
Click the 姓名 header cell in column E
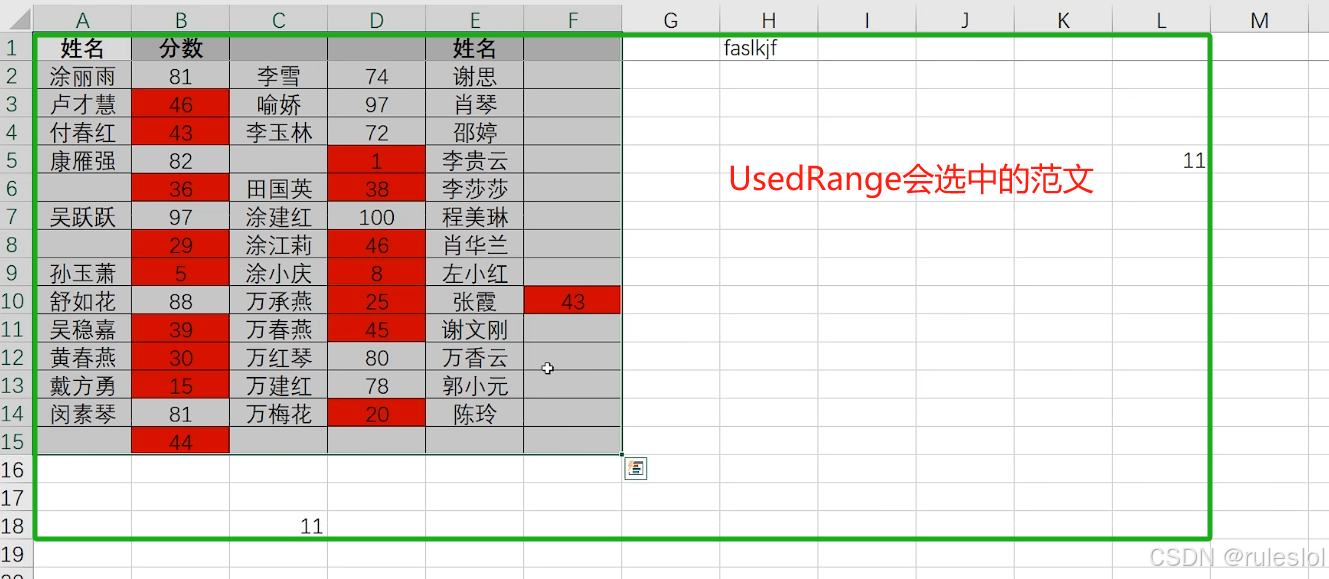pos(475,48)
